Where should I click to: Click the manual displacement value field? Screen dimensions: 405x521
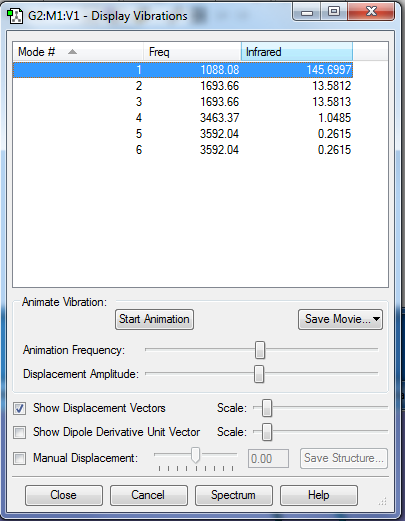[x=268, y=459]
